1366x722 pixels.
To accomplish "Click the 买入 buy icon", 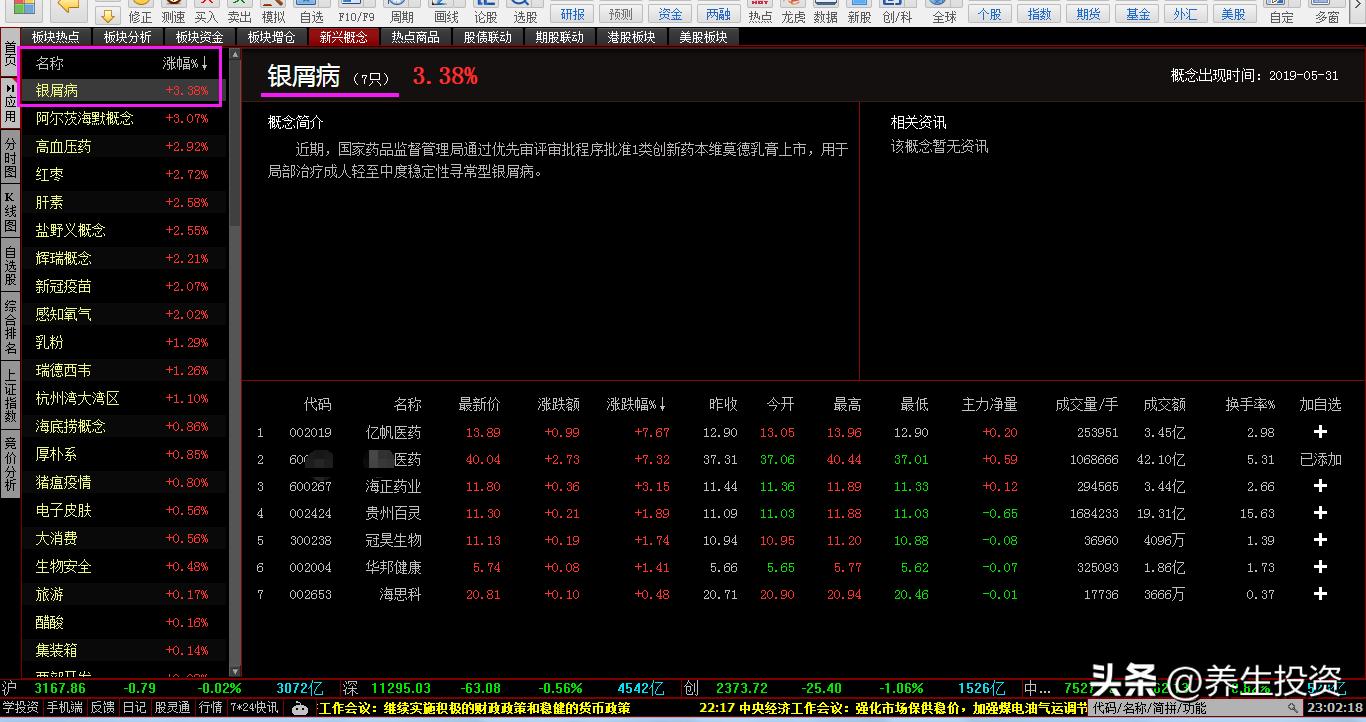I will coord(206,12).
